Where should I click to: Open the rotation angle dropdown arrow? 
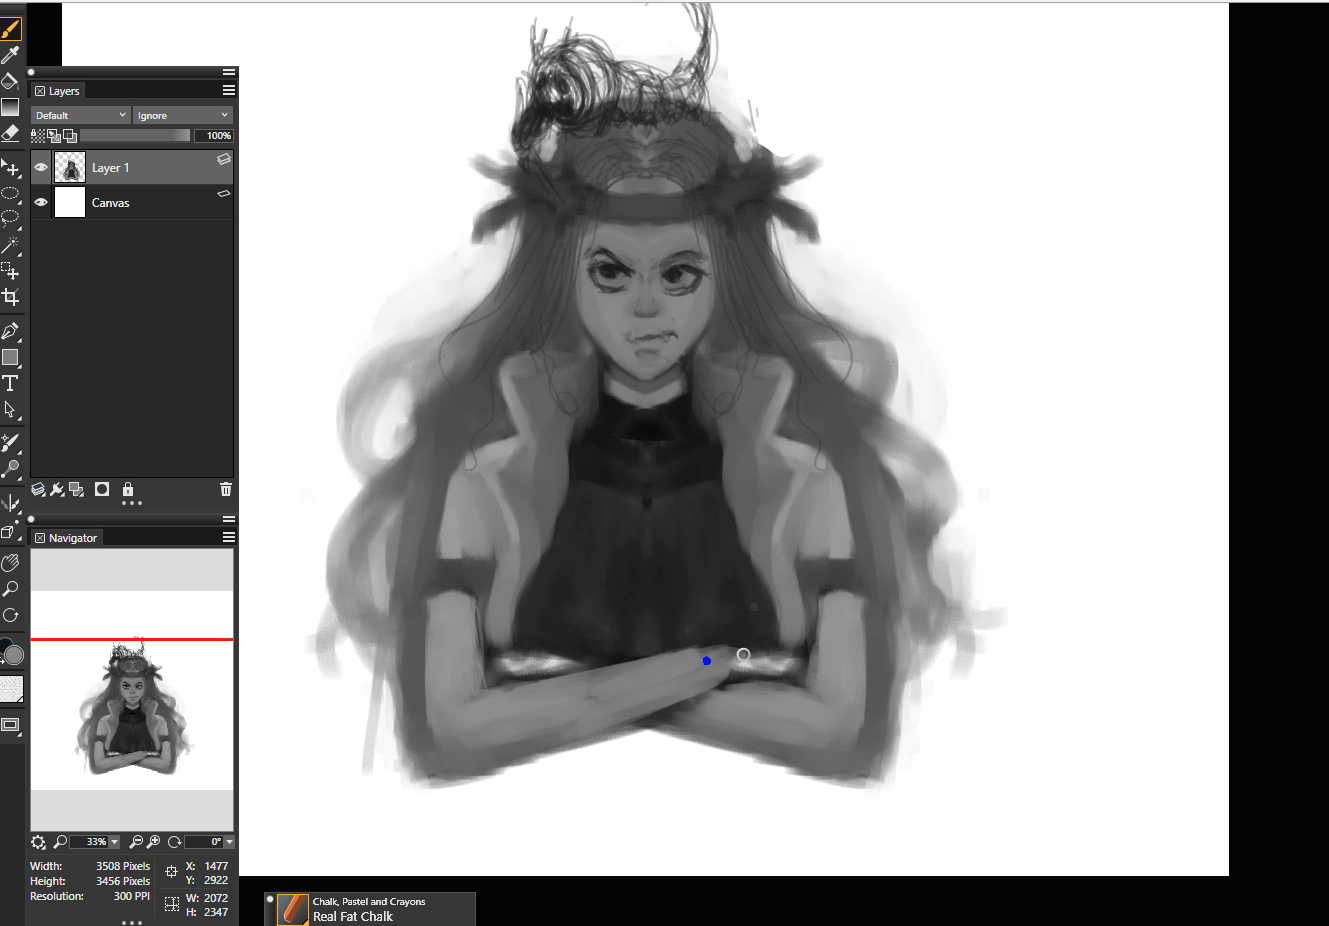click(x=229, y=842)
